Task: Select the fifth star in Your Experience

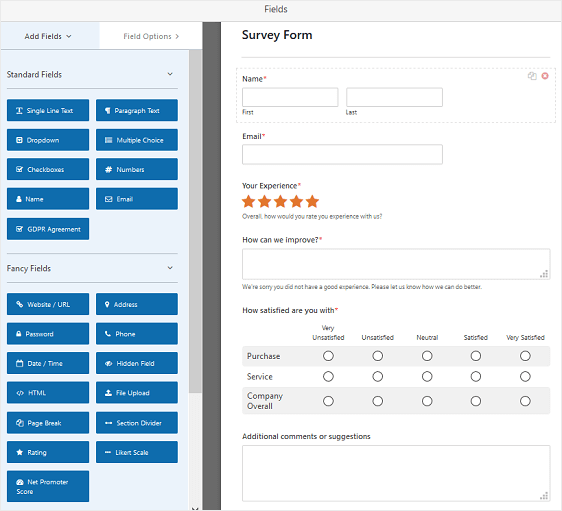Action: pos(313,201)
